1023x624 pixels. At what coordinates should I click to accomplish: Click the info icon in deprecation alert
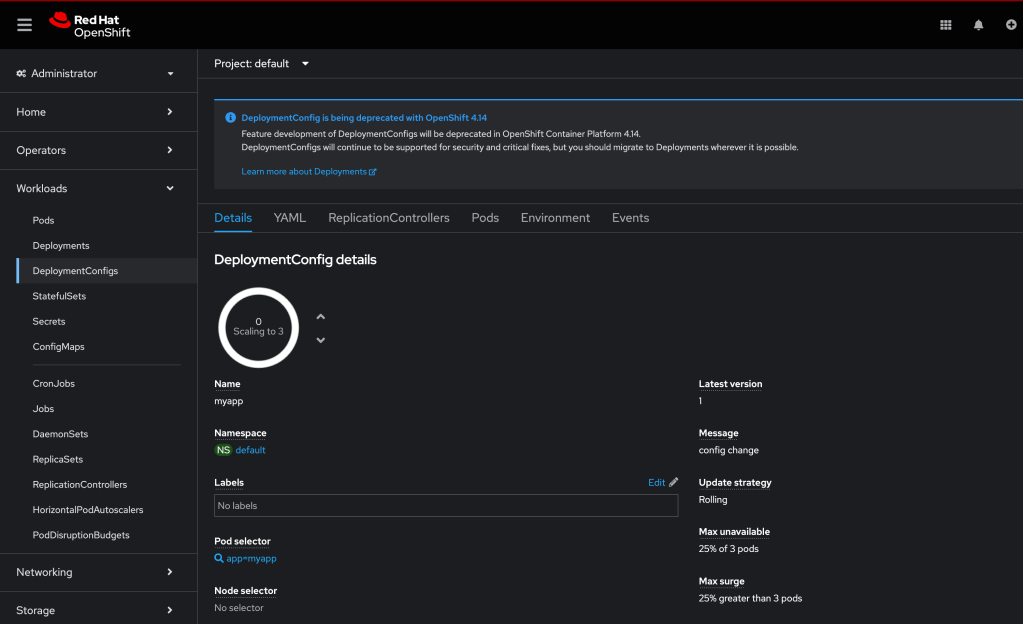[x=230, y=117]
